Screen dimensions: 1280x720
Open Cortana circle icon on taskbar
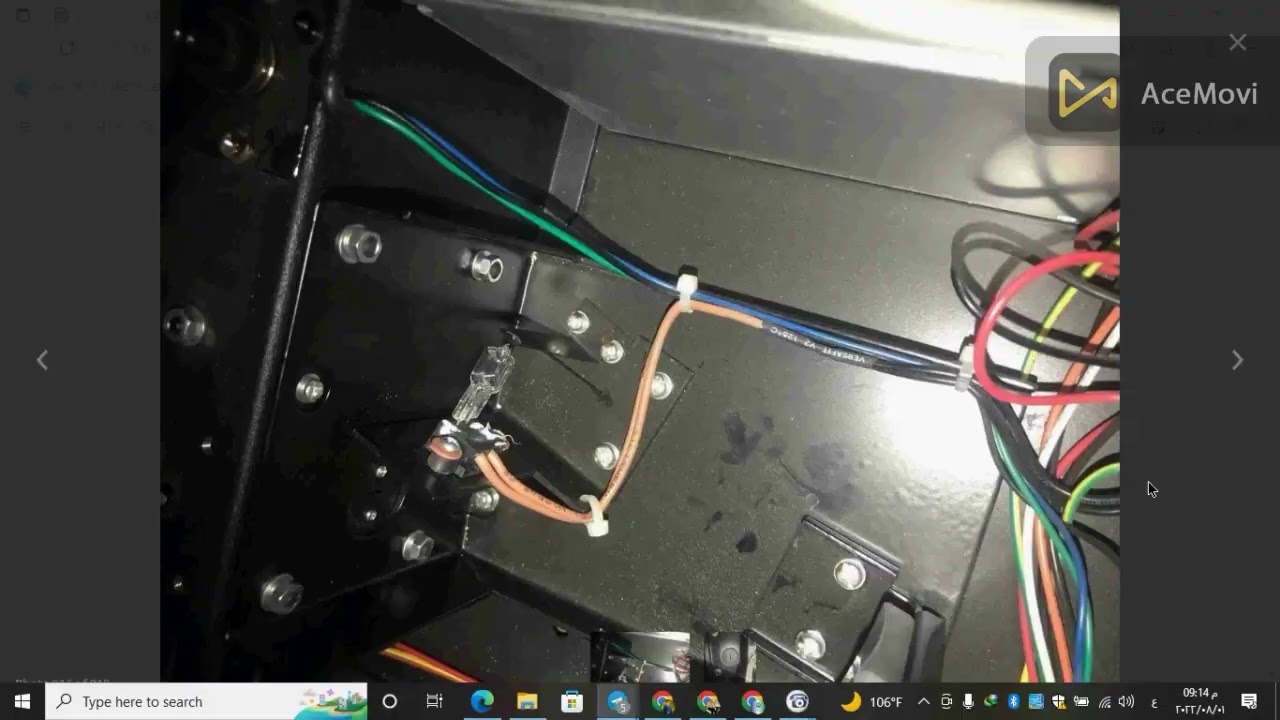pos(390,701)
